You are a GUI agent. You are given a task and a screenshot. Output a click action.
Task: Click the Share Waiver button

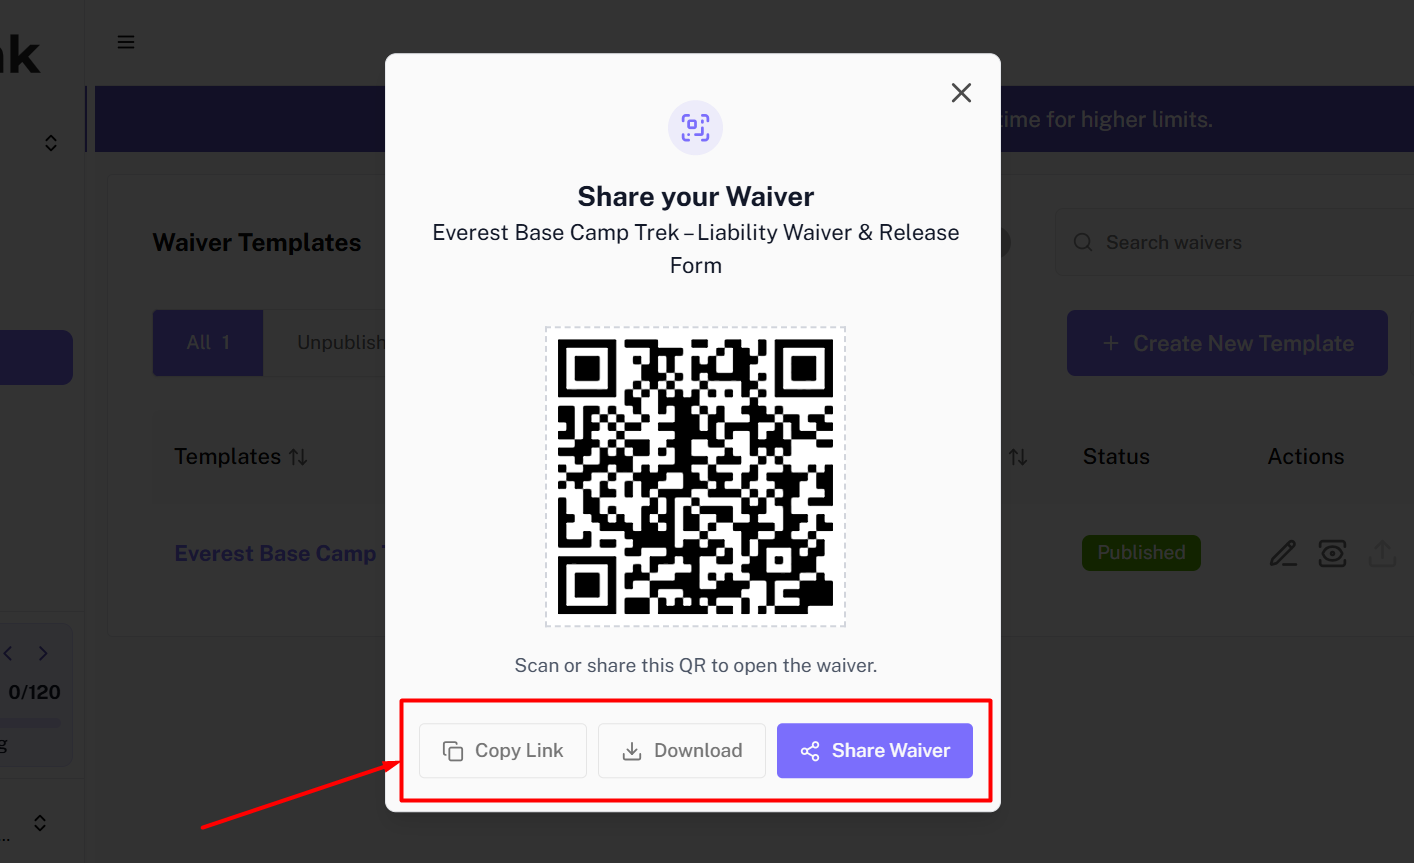(875, 751)
